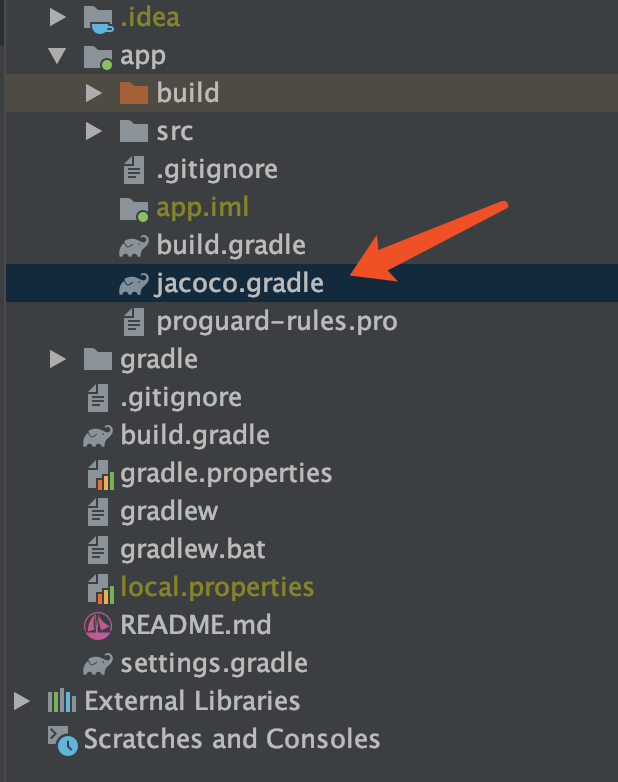Expand the build folder arrow

(95, 94)
